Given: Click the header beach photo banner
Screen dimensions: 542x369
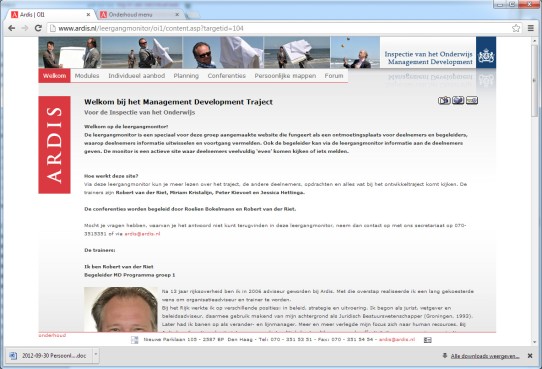Looking at the screenshot, I should pyautogui.click(x=209, y=53).
